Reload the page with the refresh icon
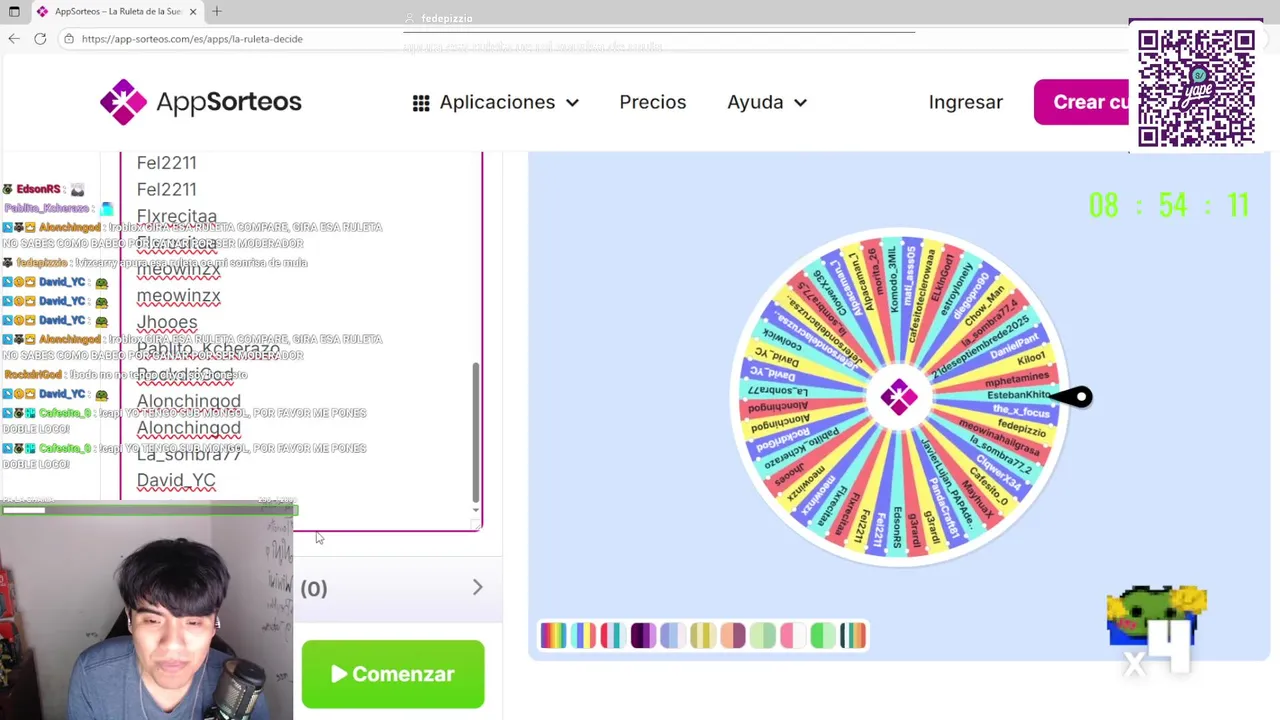 click(40, 39)
